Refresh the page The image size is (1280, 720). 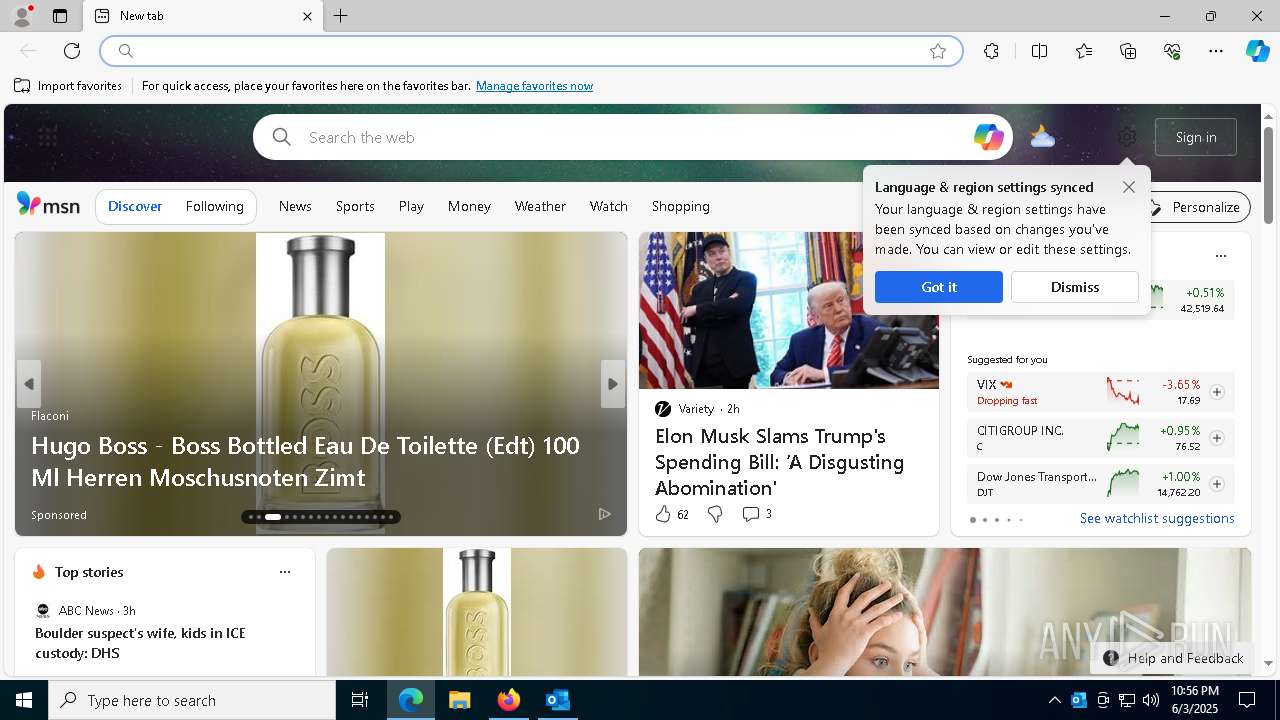(x=72, y=51)
